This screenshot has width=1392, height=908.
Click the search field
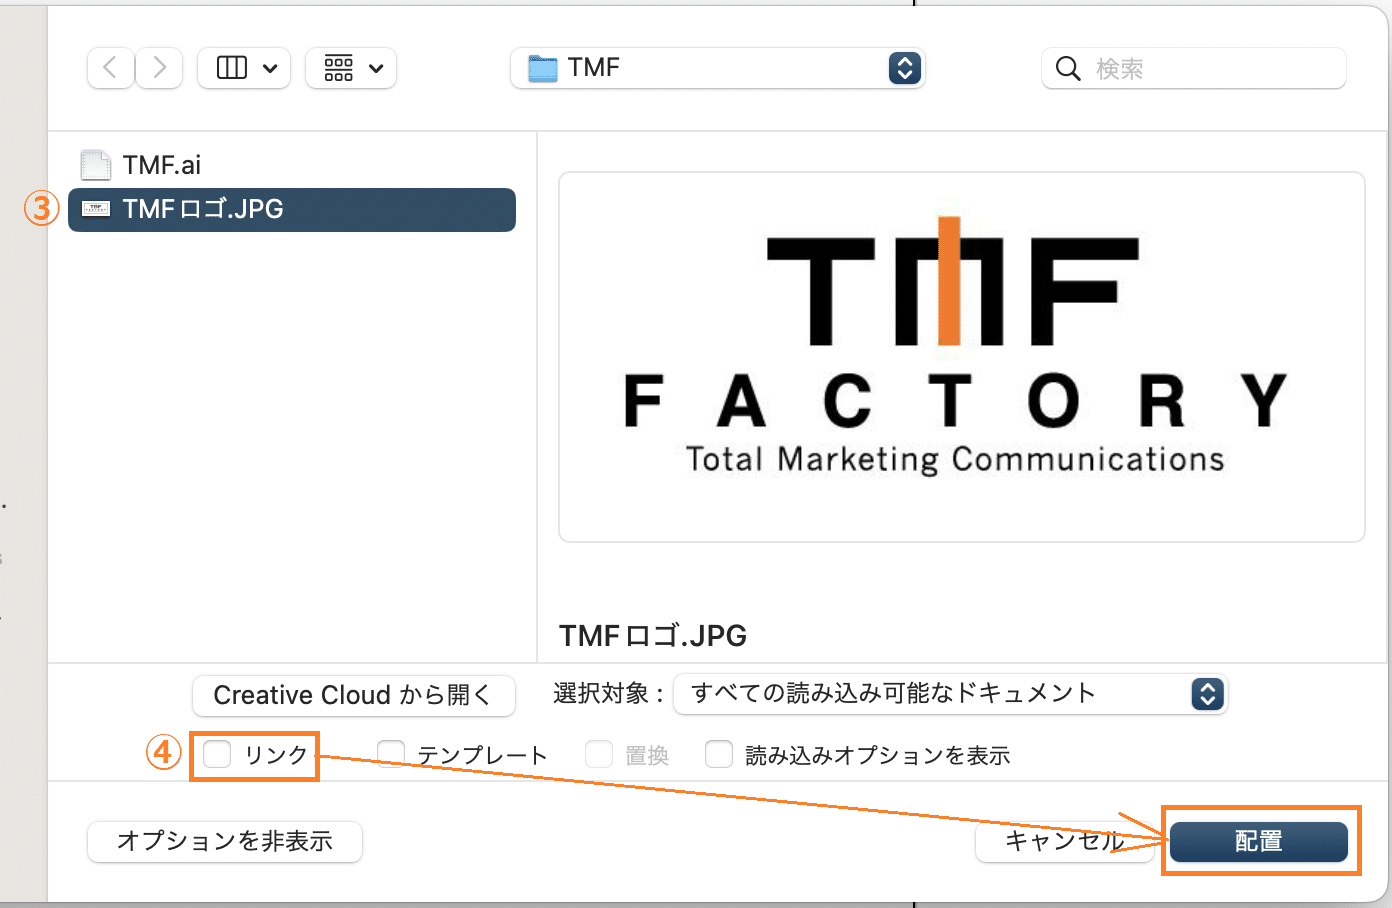[x=1193, y=68]
